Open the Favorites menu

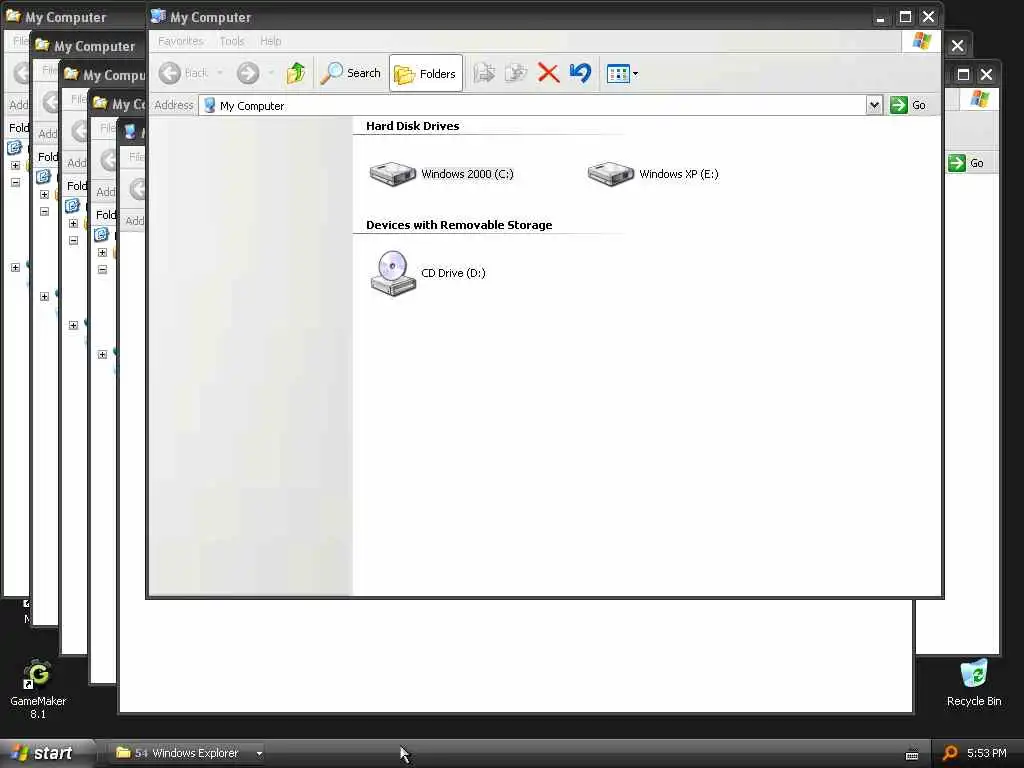181,41
